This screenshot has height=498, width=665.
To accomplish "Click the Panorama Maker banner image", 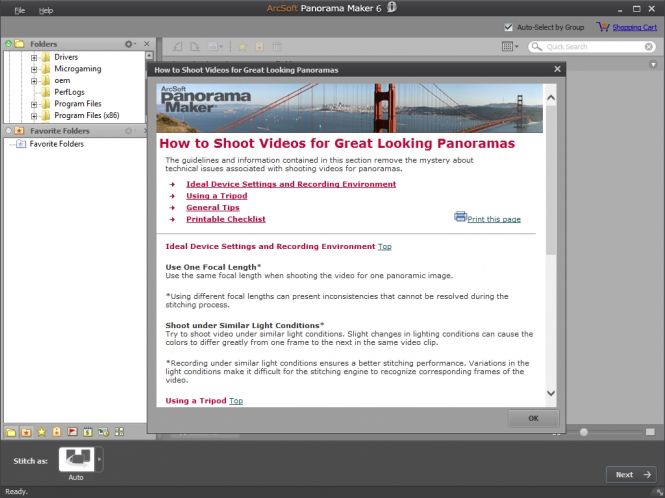I will 349,108.
